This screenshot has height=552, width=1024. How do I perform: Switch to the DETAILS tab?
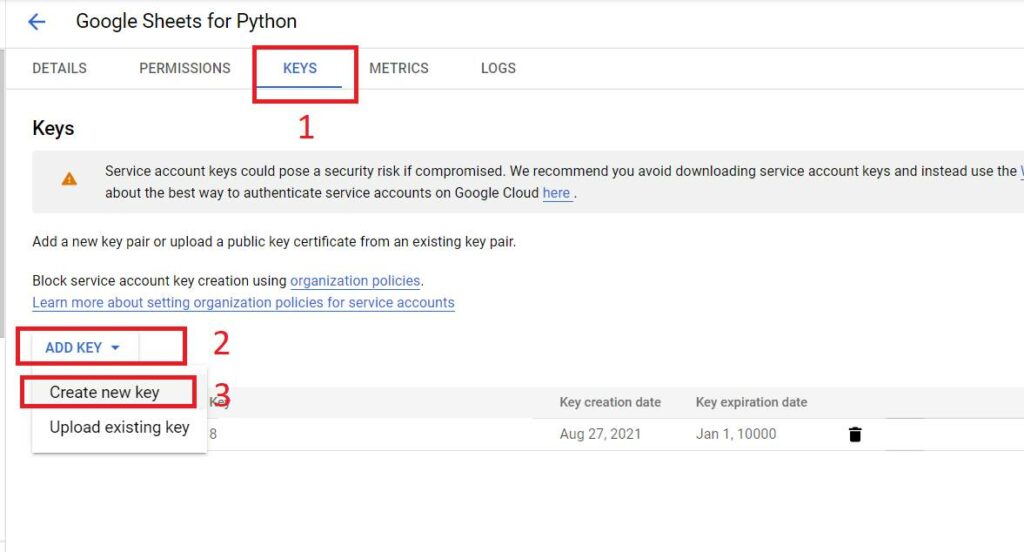coord(59,68)
